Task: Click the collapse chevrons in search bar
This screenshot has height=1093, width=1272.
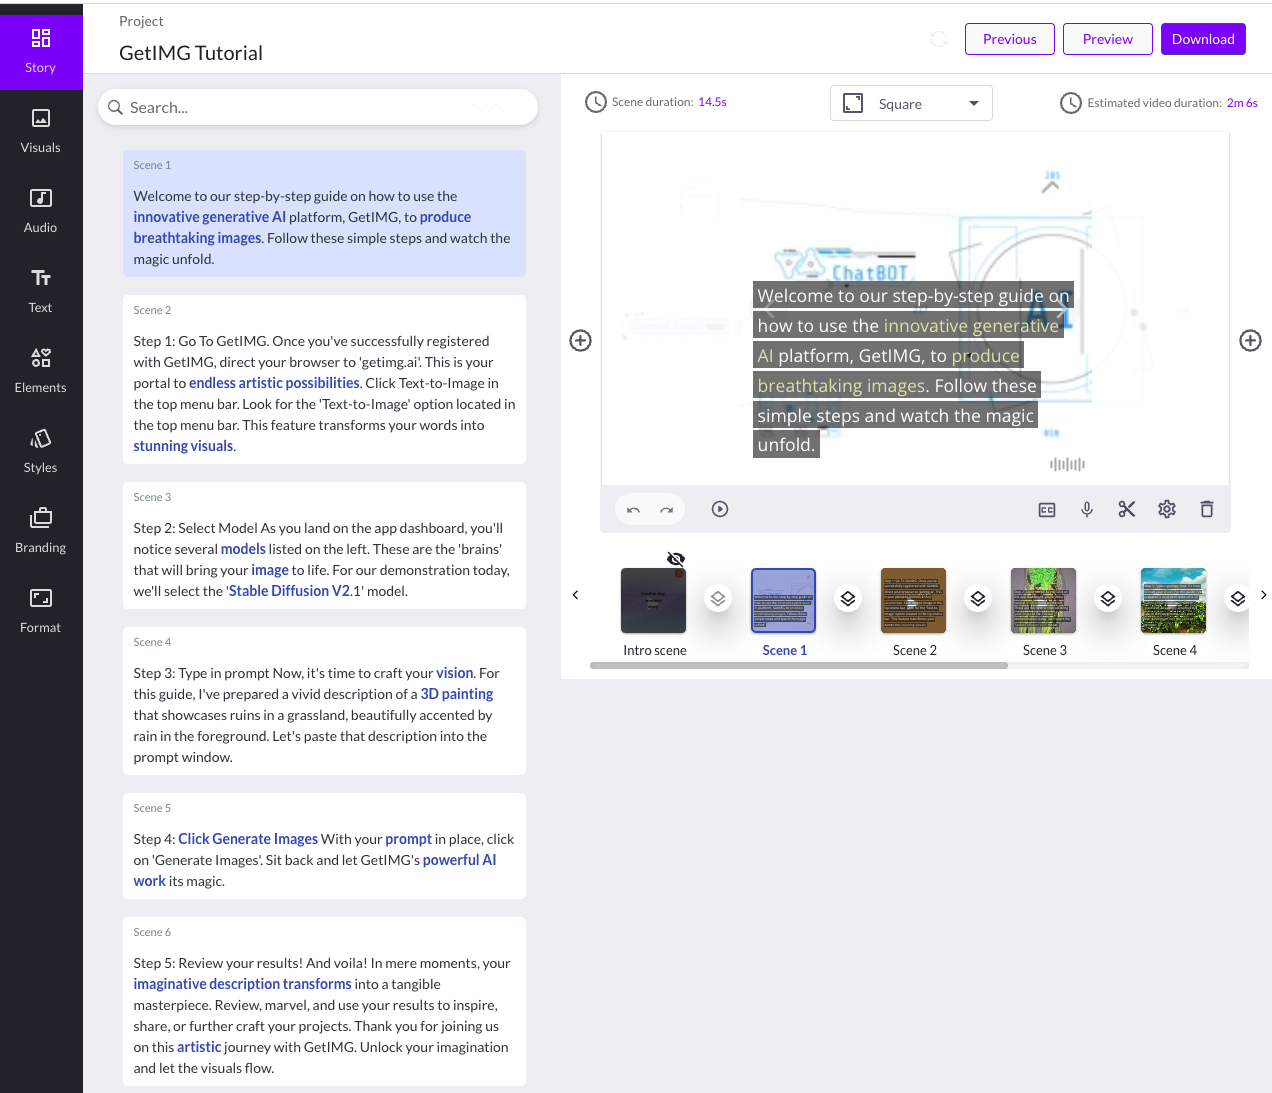Action: [x=489, y=107]
